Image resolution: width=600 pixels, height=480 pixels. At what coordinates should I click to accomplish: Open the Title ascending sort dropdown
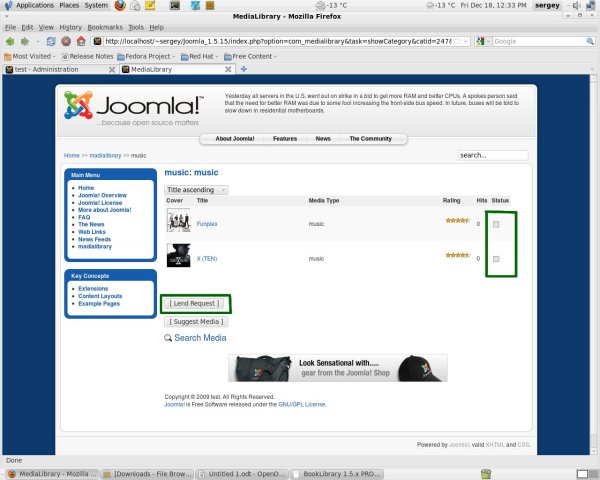[196, 190]
